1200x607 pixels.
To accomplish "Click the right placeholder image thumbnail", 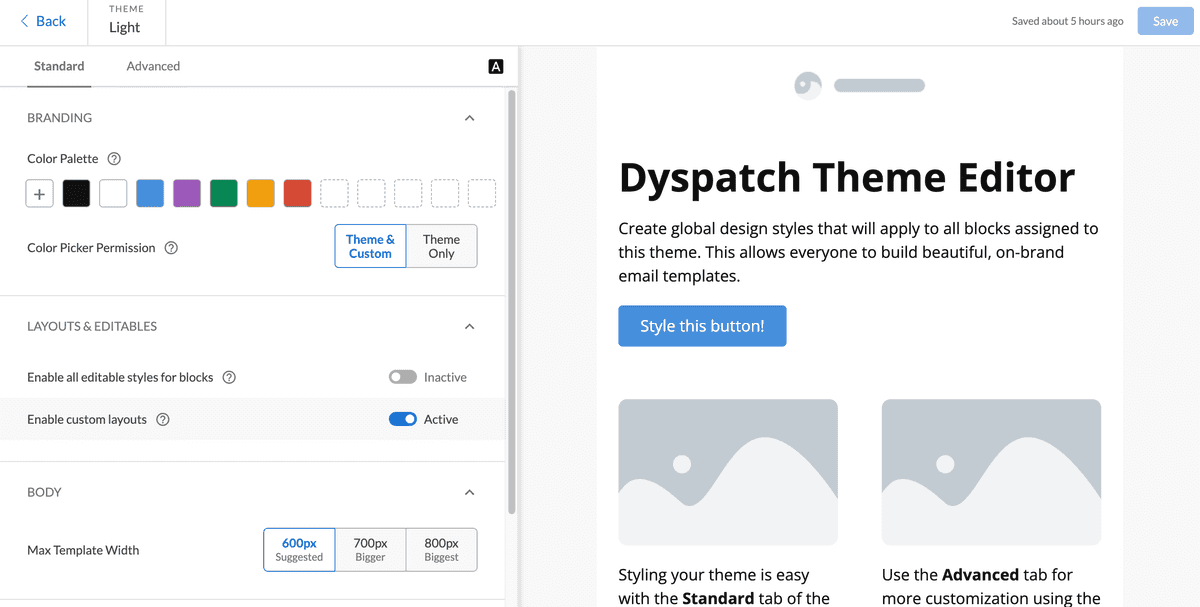I will [x=991, y=472].
